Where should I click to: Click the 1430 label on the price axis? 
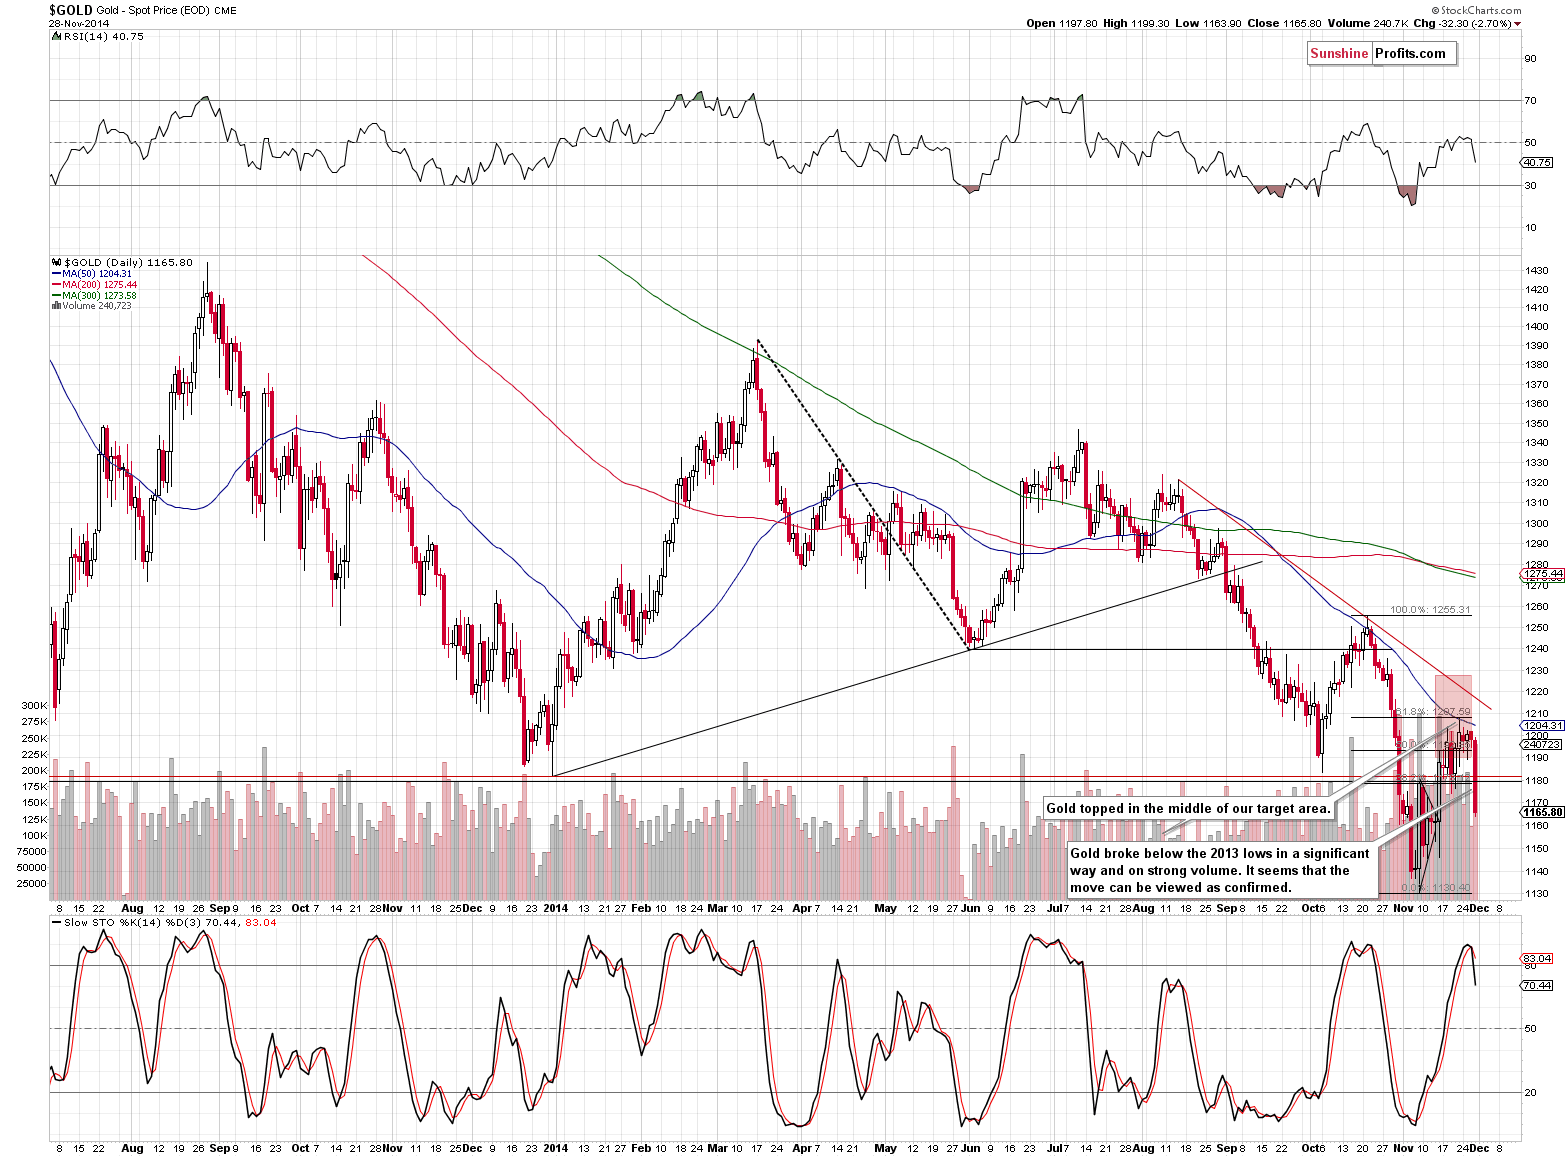1537,270
